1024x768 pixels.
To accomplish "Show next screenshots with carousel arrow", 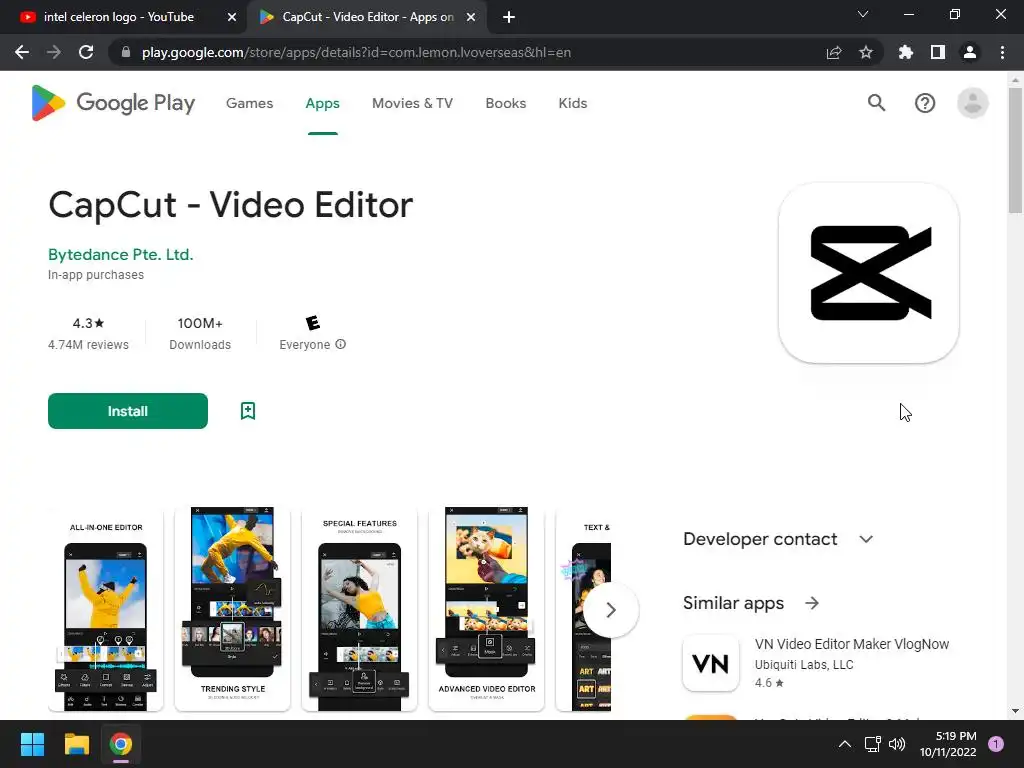I will [611, 610].
